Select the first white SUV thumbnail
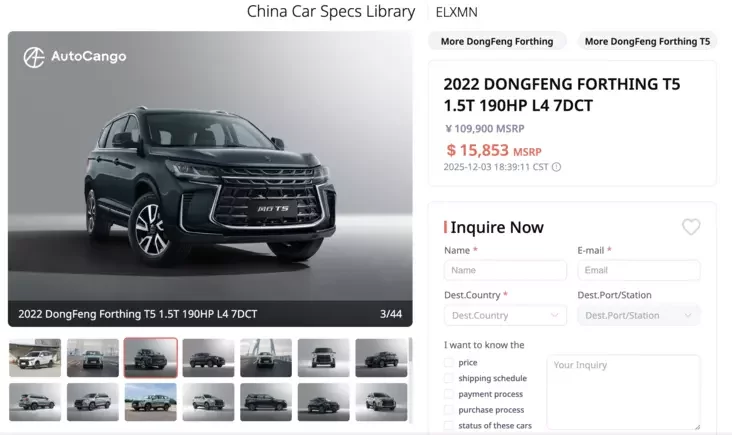The height and width of the screenshot is (435, 732). pos(35,358)
